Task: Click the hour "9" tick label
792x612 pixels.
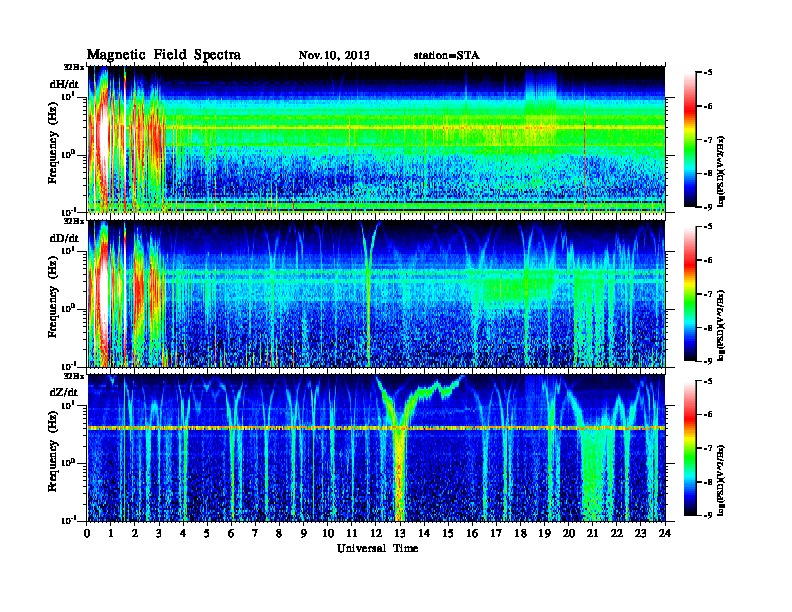Action: click(304, 533)
